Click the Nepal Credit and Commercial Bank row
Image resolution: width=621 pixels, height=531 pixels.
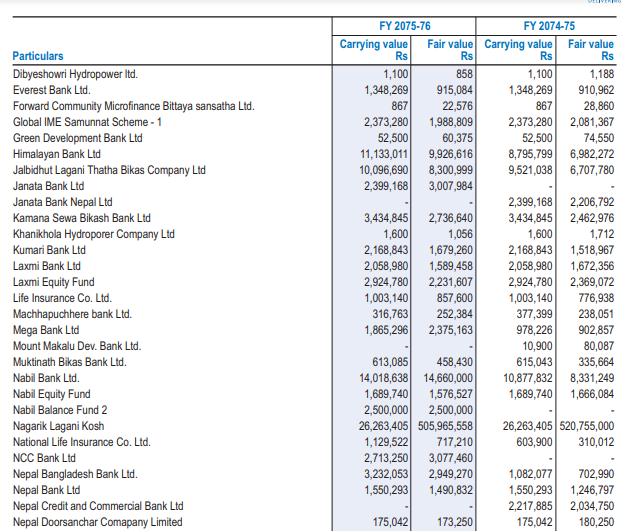[x=98, y=506]
